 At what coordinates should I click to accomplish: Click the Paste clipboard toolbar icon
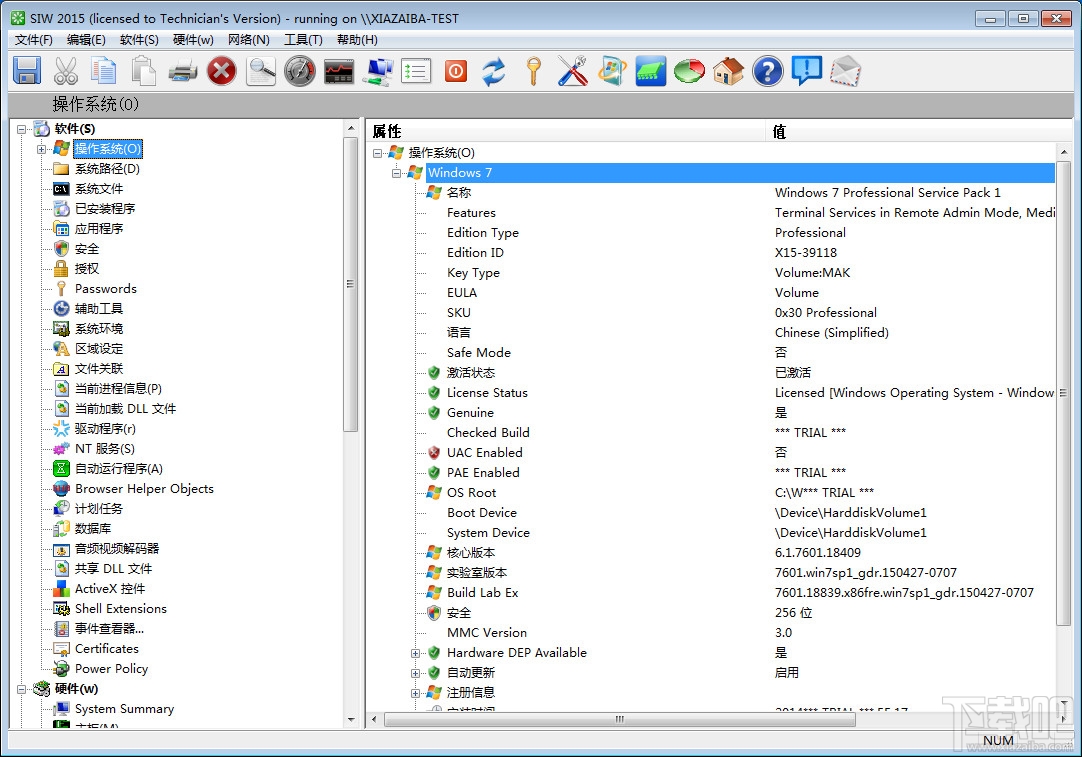(144, 71)
